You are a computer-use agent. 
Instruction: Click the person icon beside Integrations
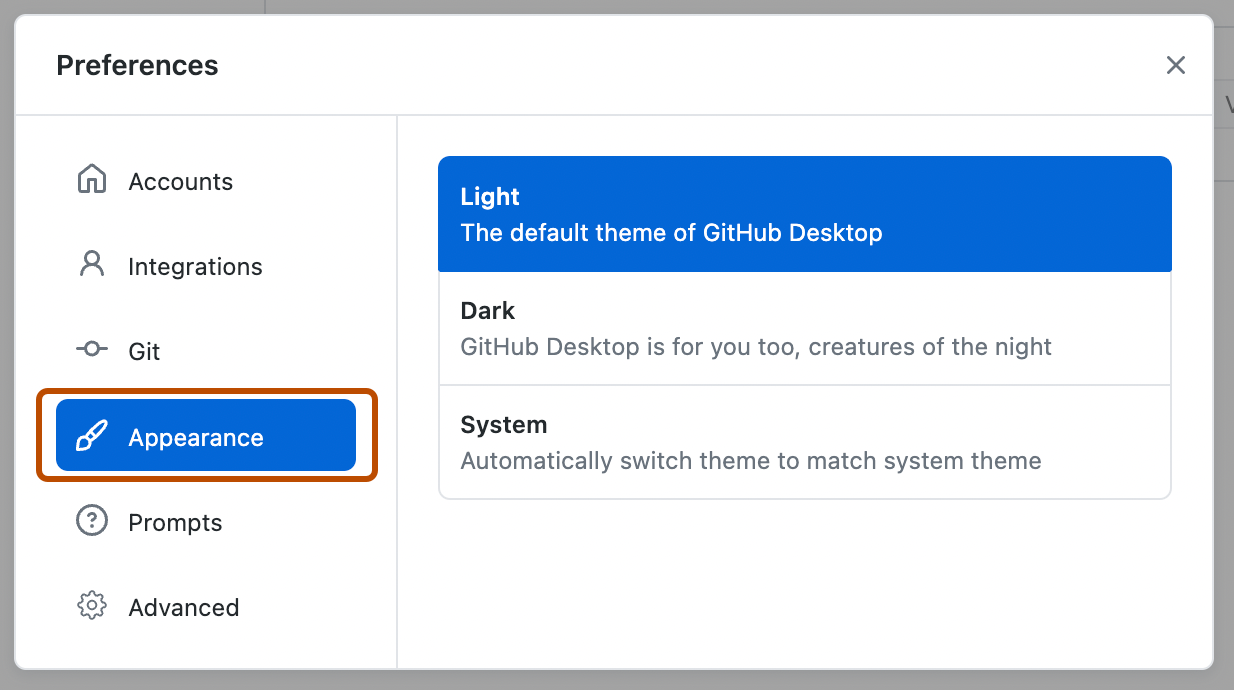tap(92, 264)
